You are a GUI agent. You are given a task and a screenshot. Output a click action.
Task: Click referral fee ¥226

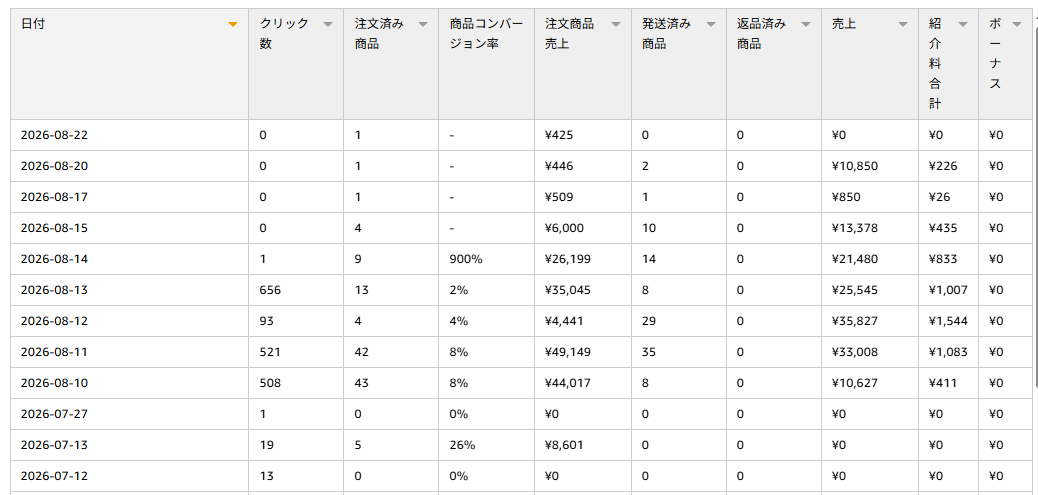coord(943,166)
